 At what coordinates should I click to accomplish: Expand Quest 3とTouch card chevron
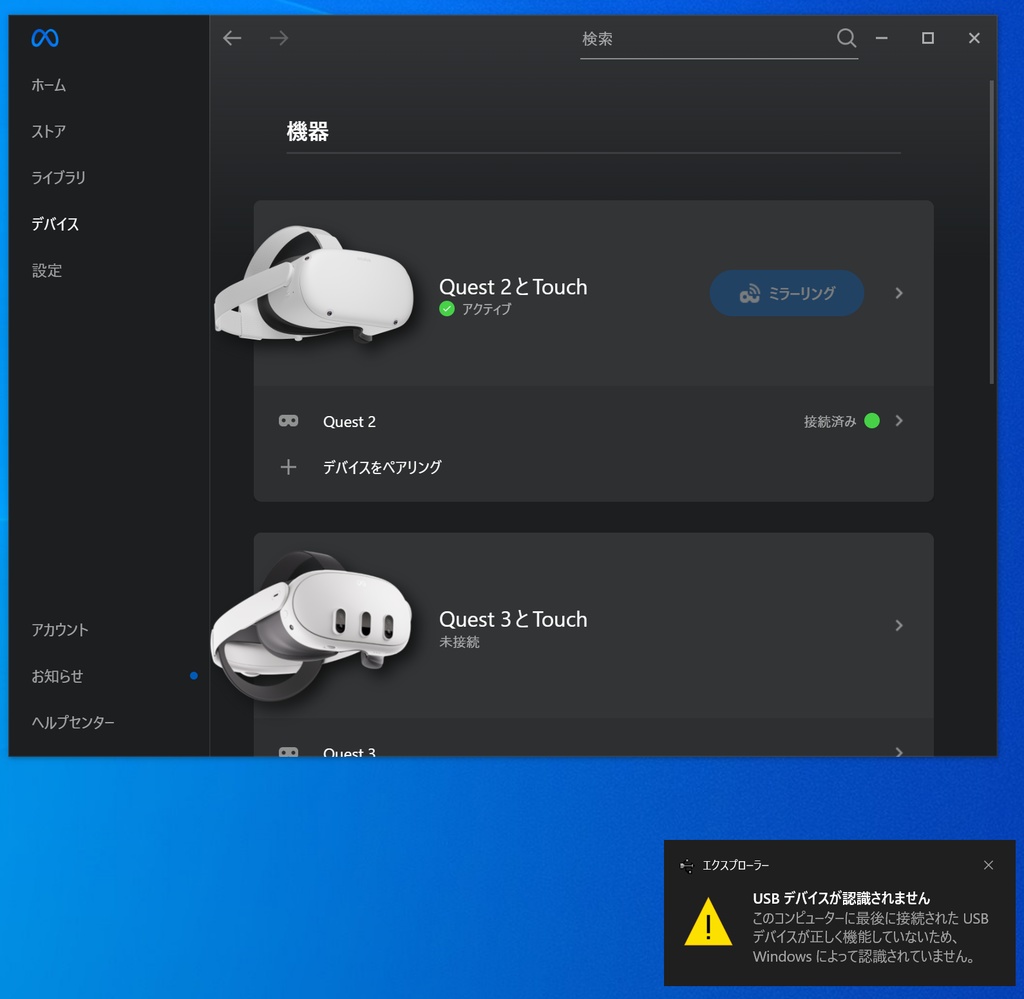(x=899, y=626)
